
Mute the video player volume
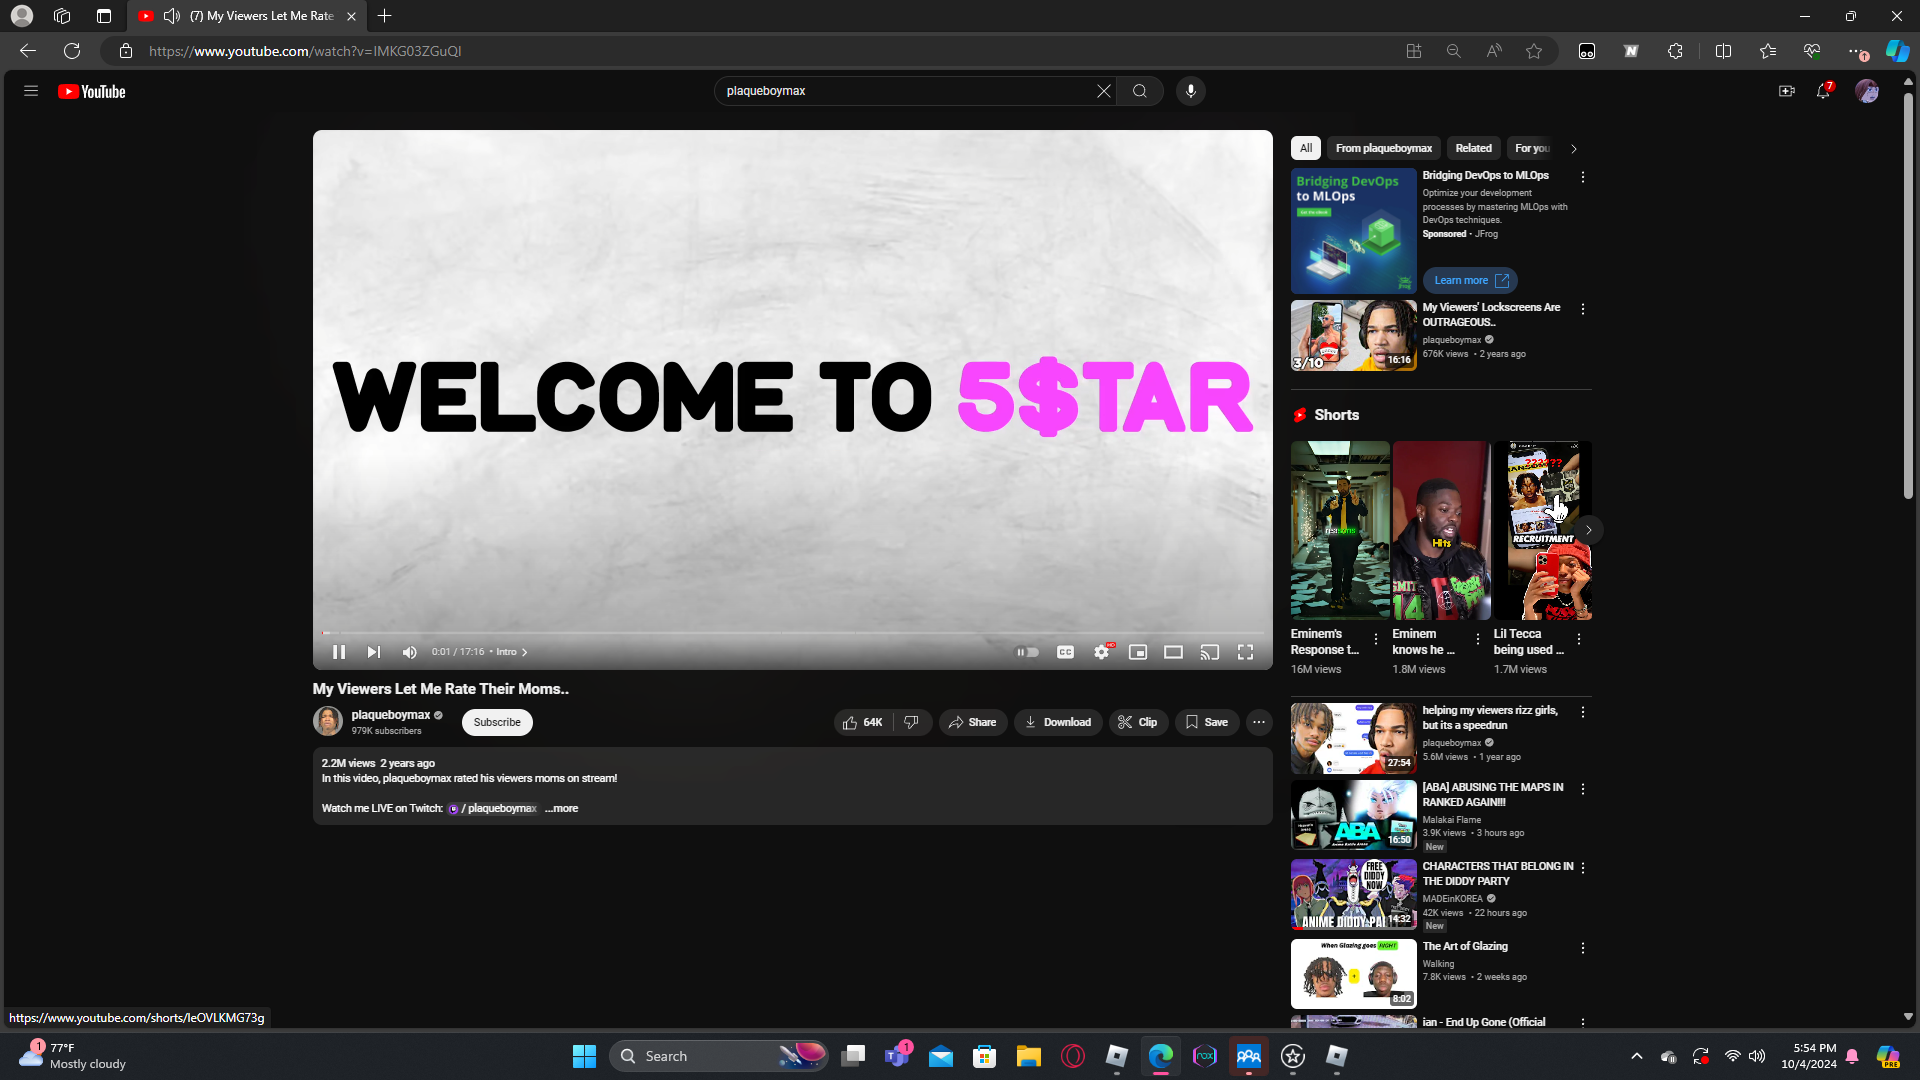[409, 652]
